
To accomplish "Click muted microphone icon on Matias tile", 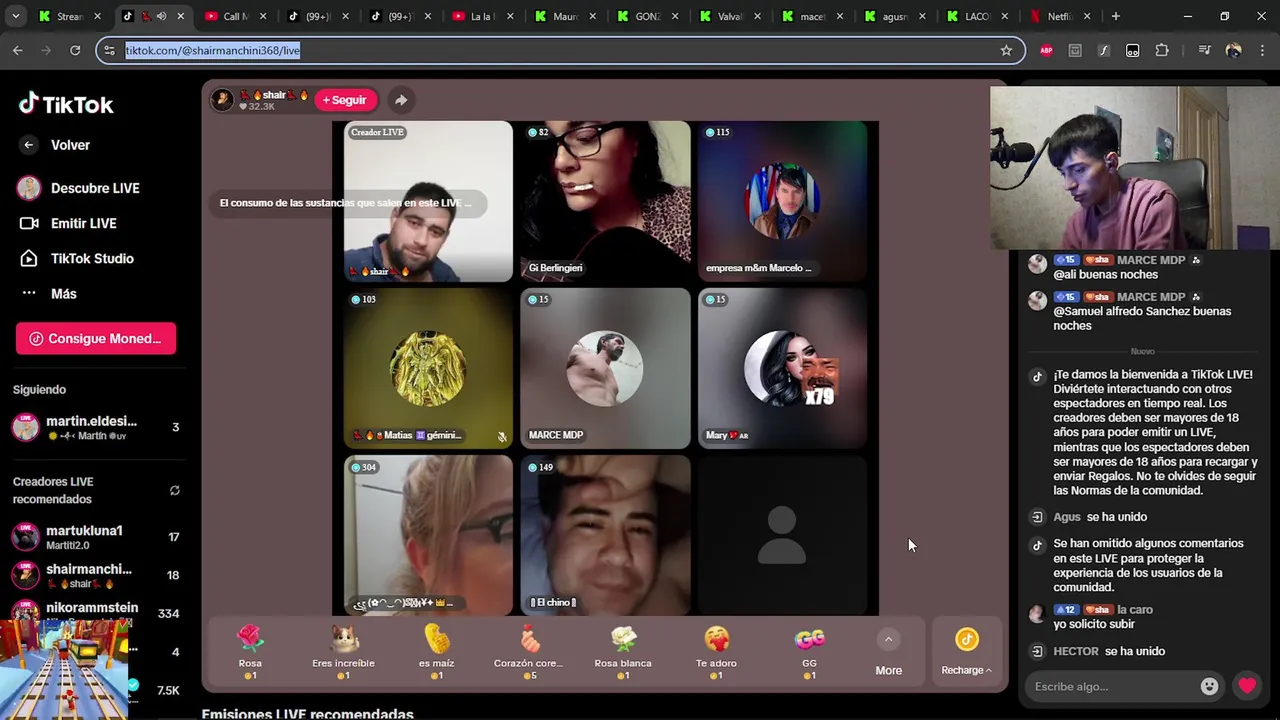I will click(502, 437).
